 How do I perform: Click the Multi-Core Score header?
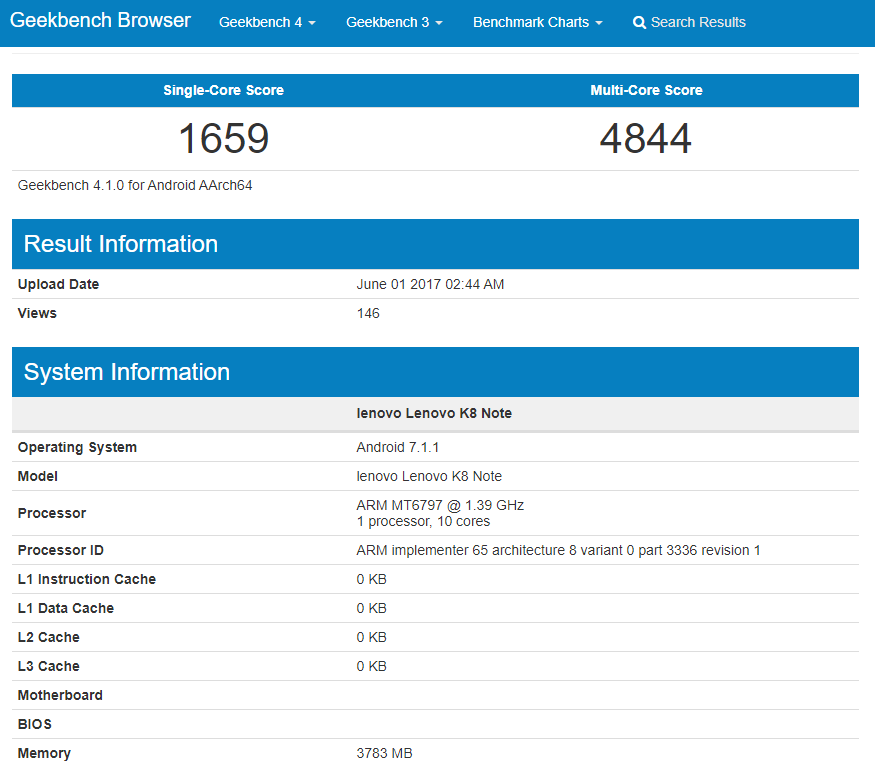646,90
